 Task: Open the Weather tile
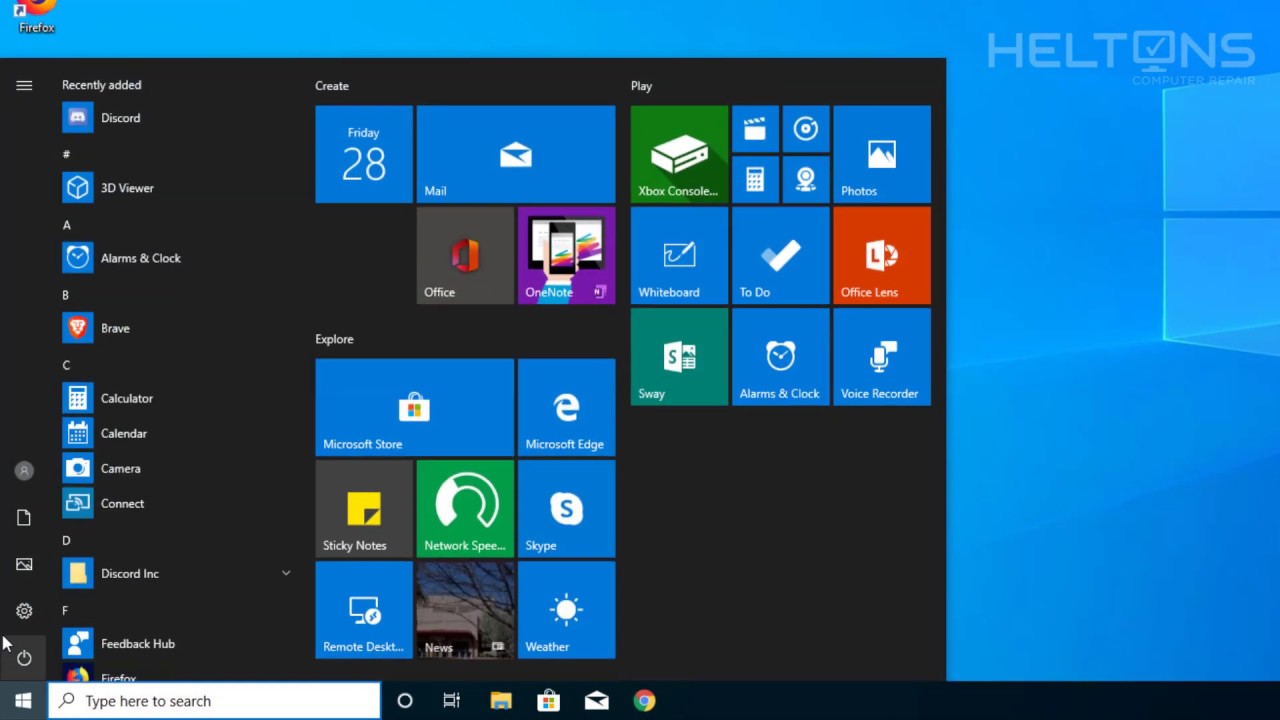(566, 610)
